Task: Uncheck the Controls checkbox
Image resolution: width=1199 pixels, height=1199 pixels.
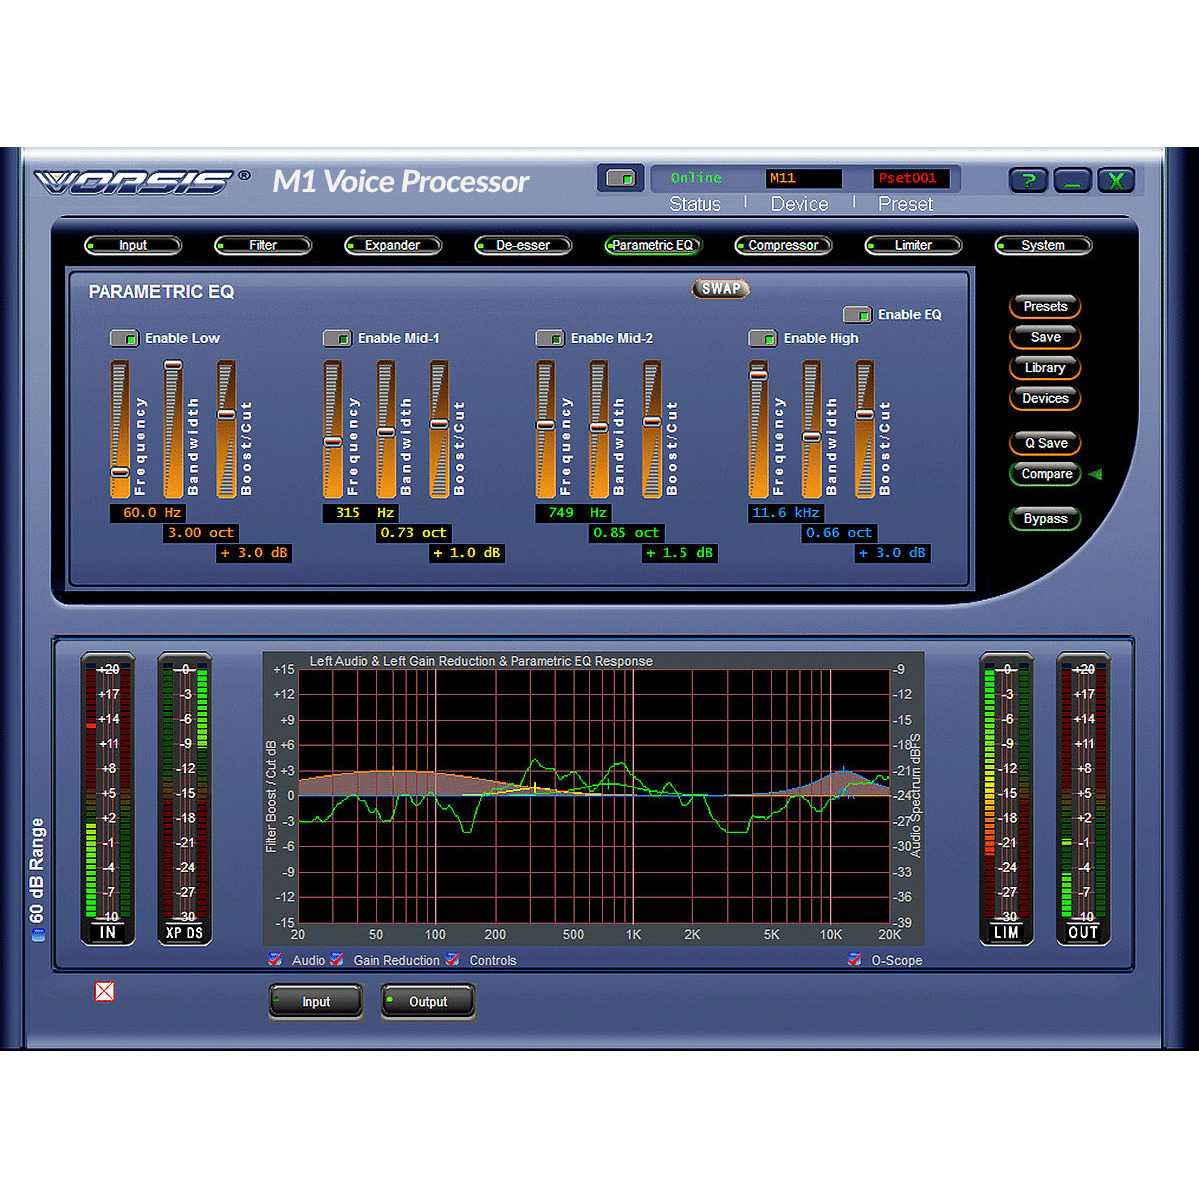Action: coord(453,959)
